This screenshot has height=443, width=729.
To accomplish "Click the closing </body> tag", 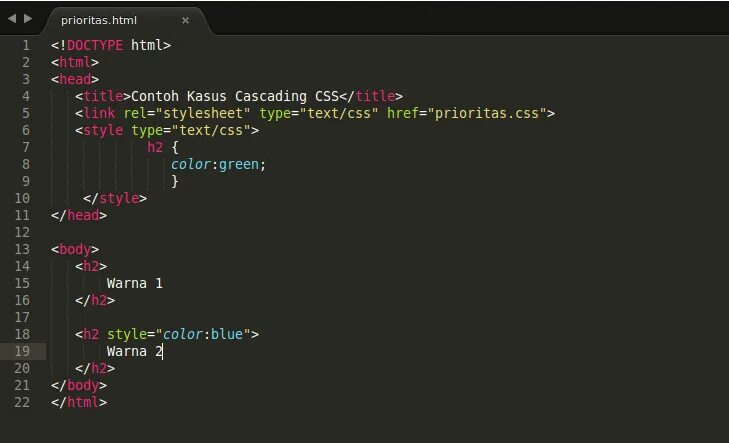I will [x=79, y=386].
